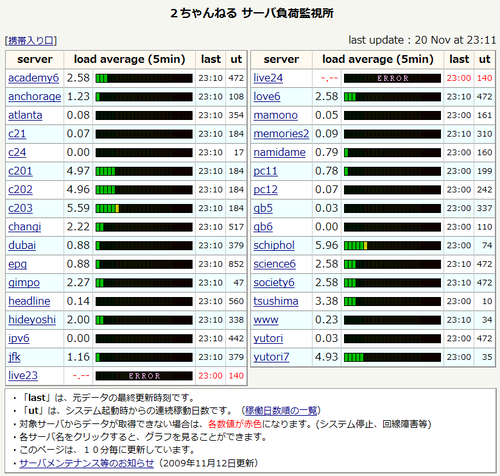500x476 pixels.
Task: Click the uptime value 560 for headline
Action: point(236,301)
